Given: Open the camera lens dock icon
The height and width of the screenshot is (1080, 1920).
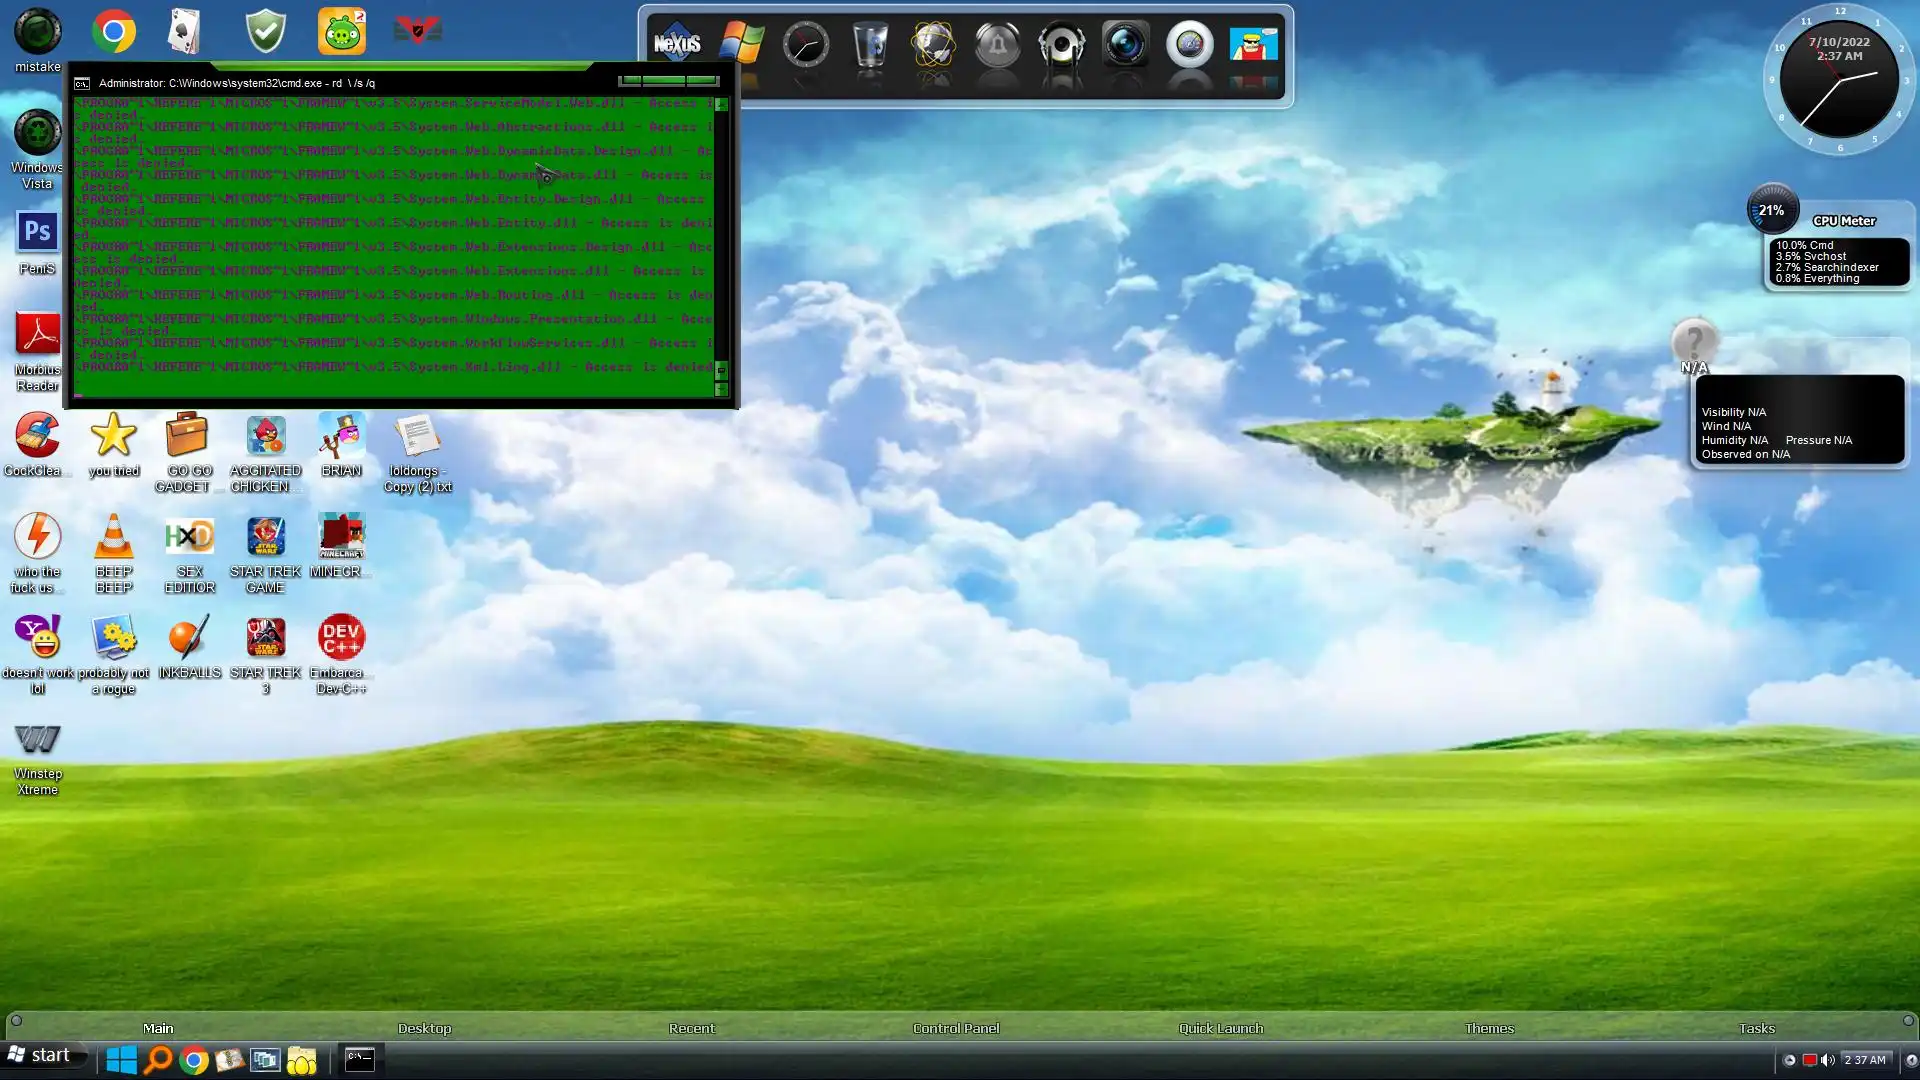Looking at the screenshot, I should (1125, 45).
